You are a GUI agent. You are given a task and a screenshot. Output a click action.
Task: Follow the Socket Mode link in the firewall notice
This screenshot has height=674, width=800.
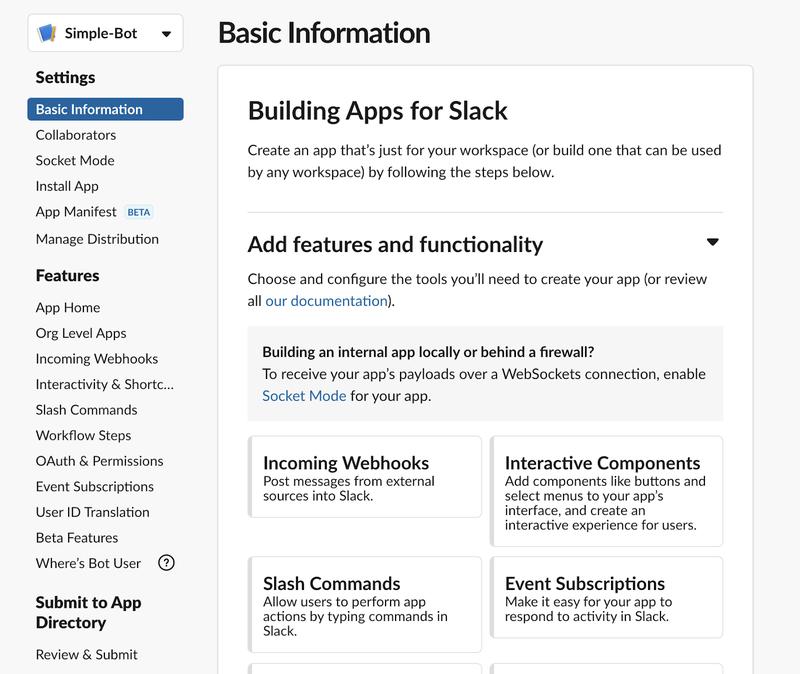click(x=304, y=395)
